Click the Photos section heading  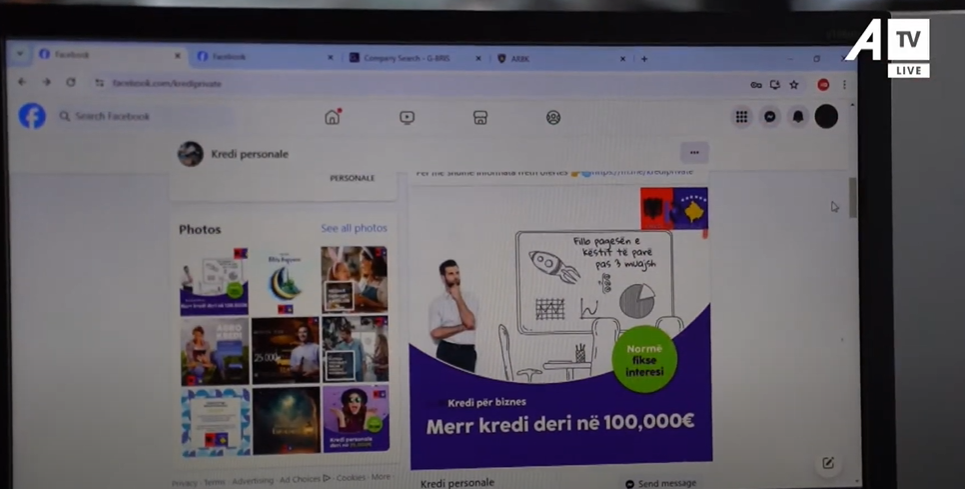click(x=200, y=229)
